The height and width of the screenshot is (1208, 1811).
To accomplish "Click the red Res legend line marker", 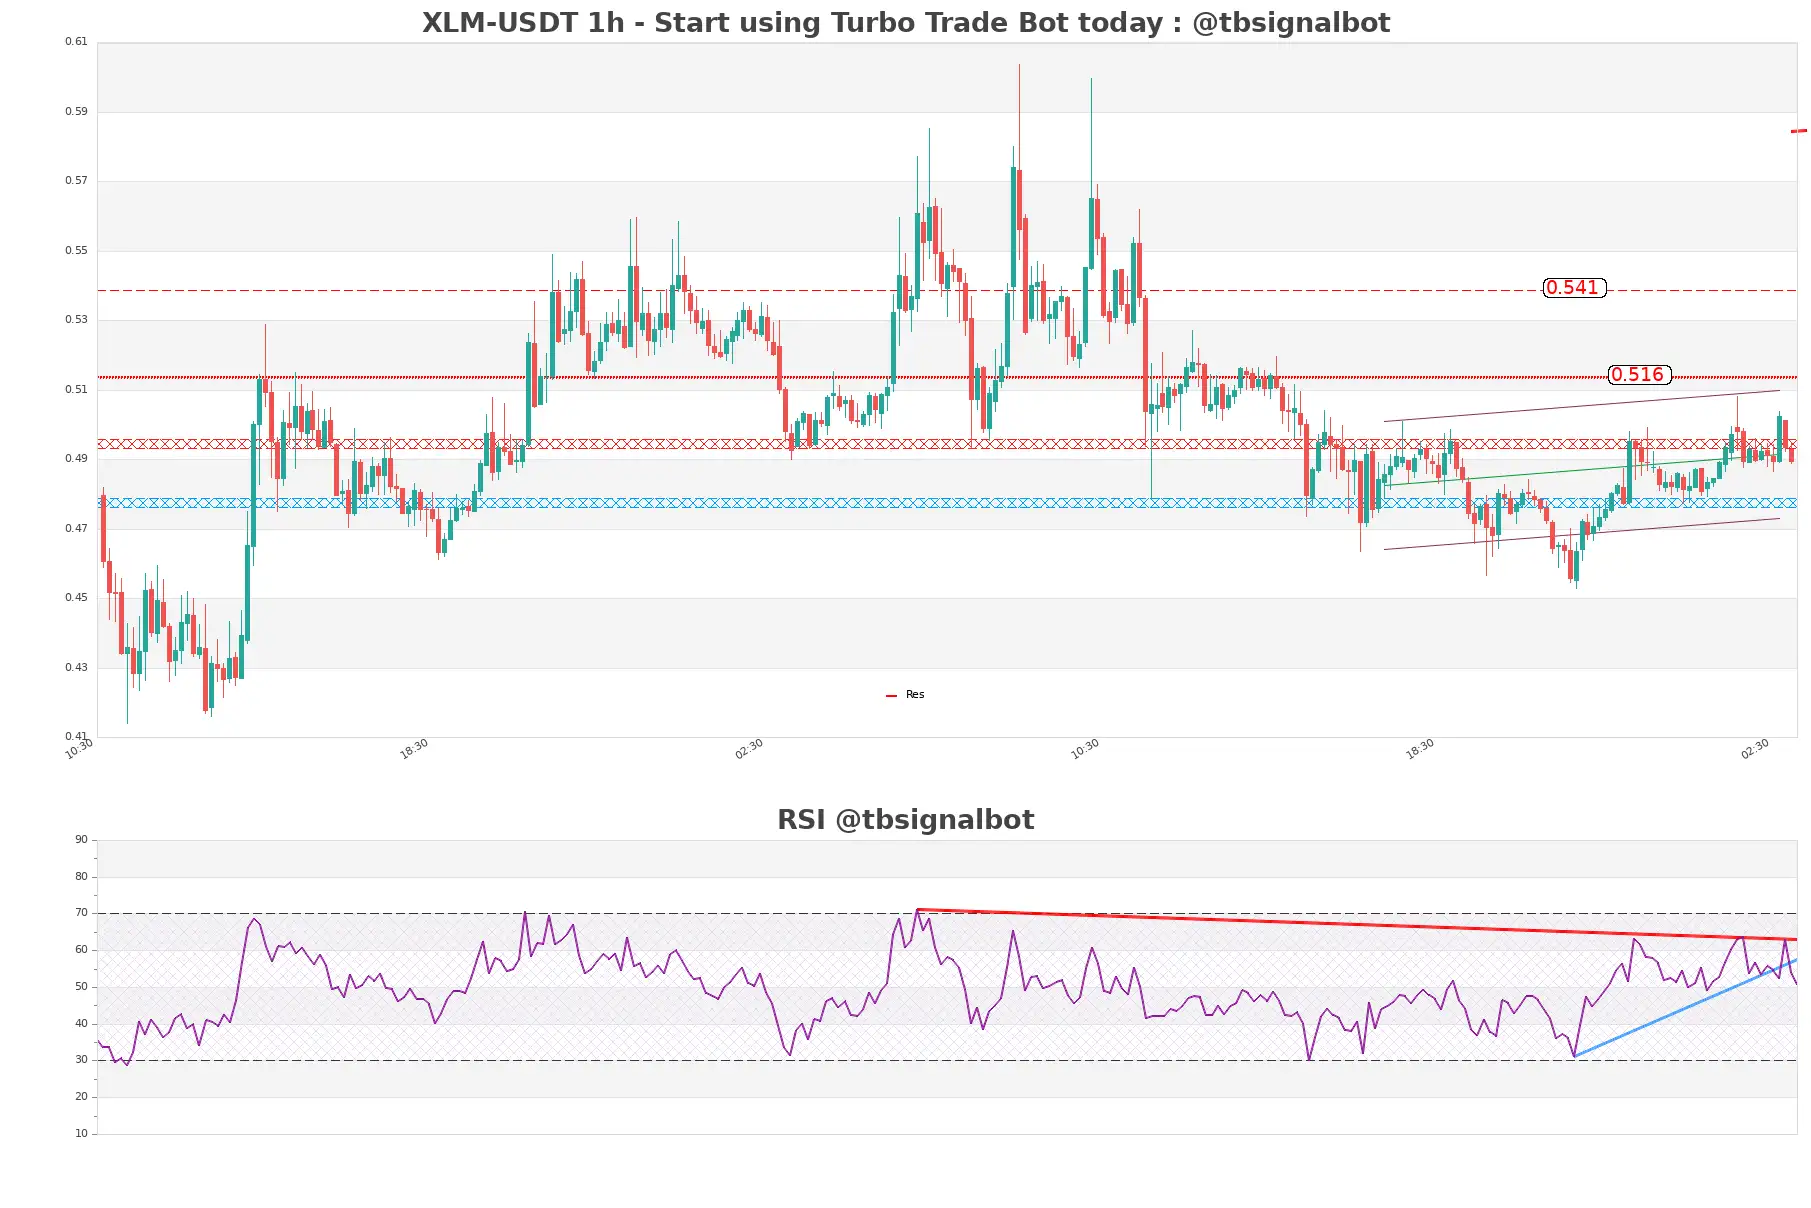I will point(891,696).
